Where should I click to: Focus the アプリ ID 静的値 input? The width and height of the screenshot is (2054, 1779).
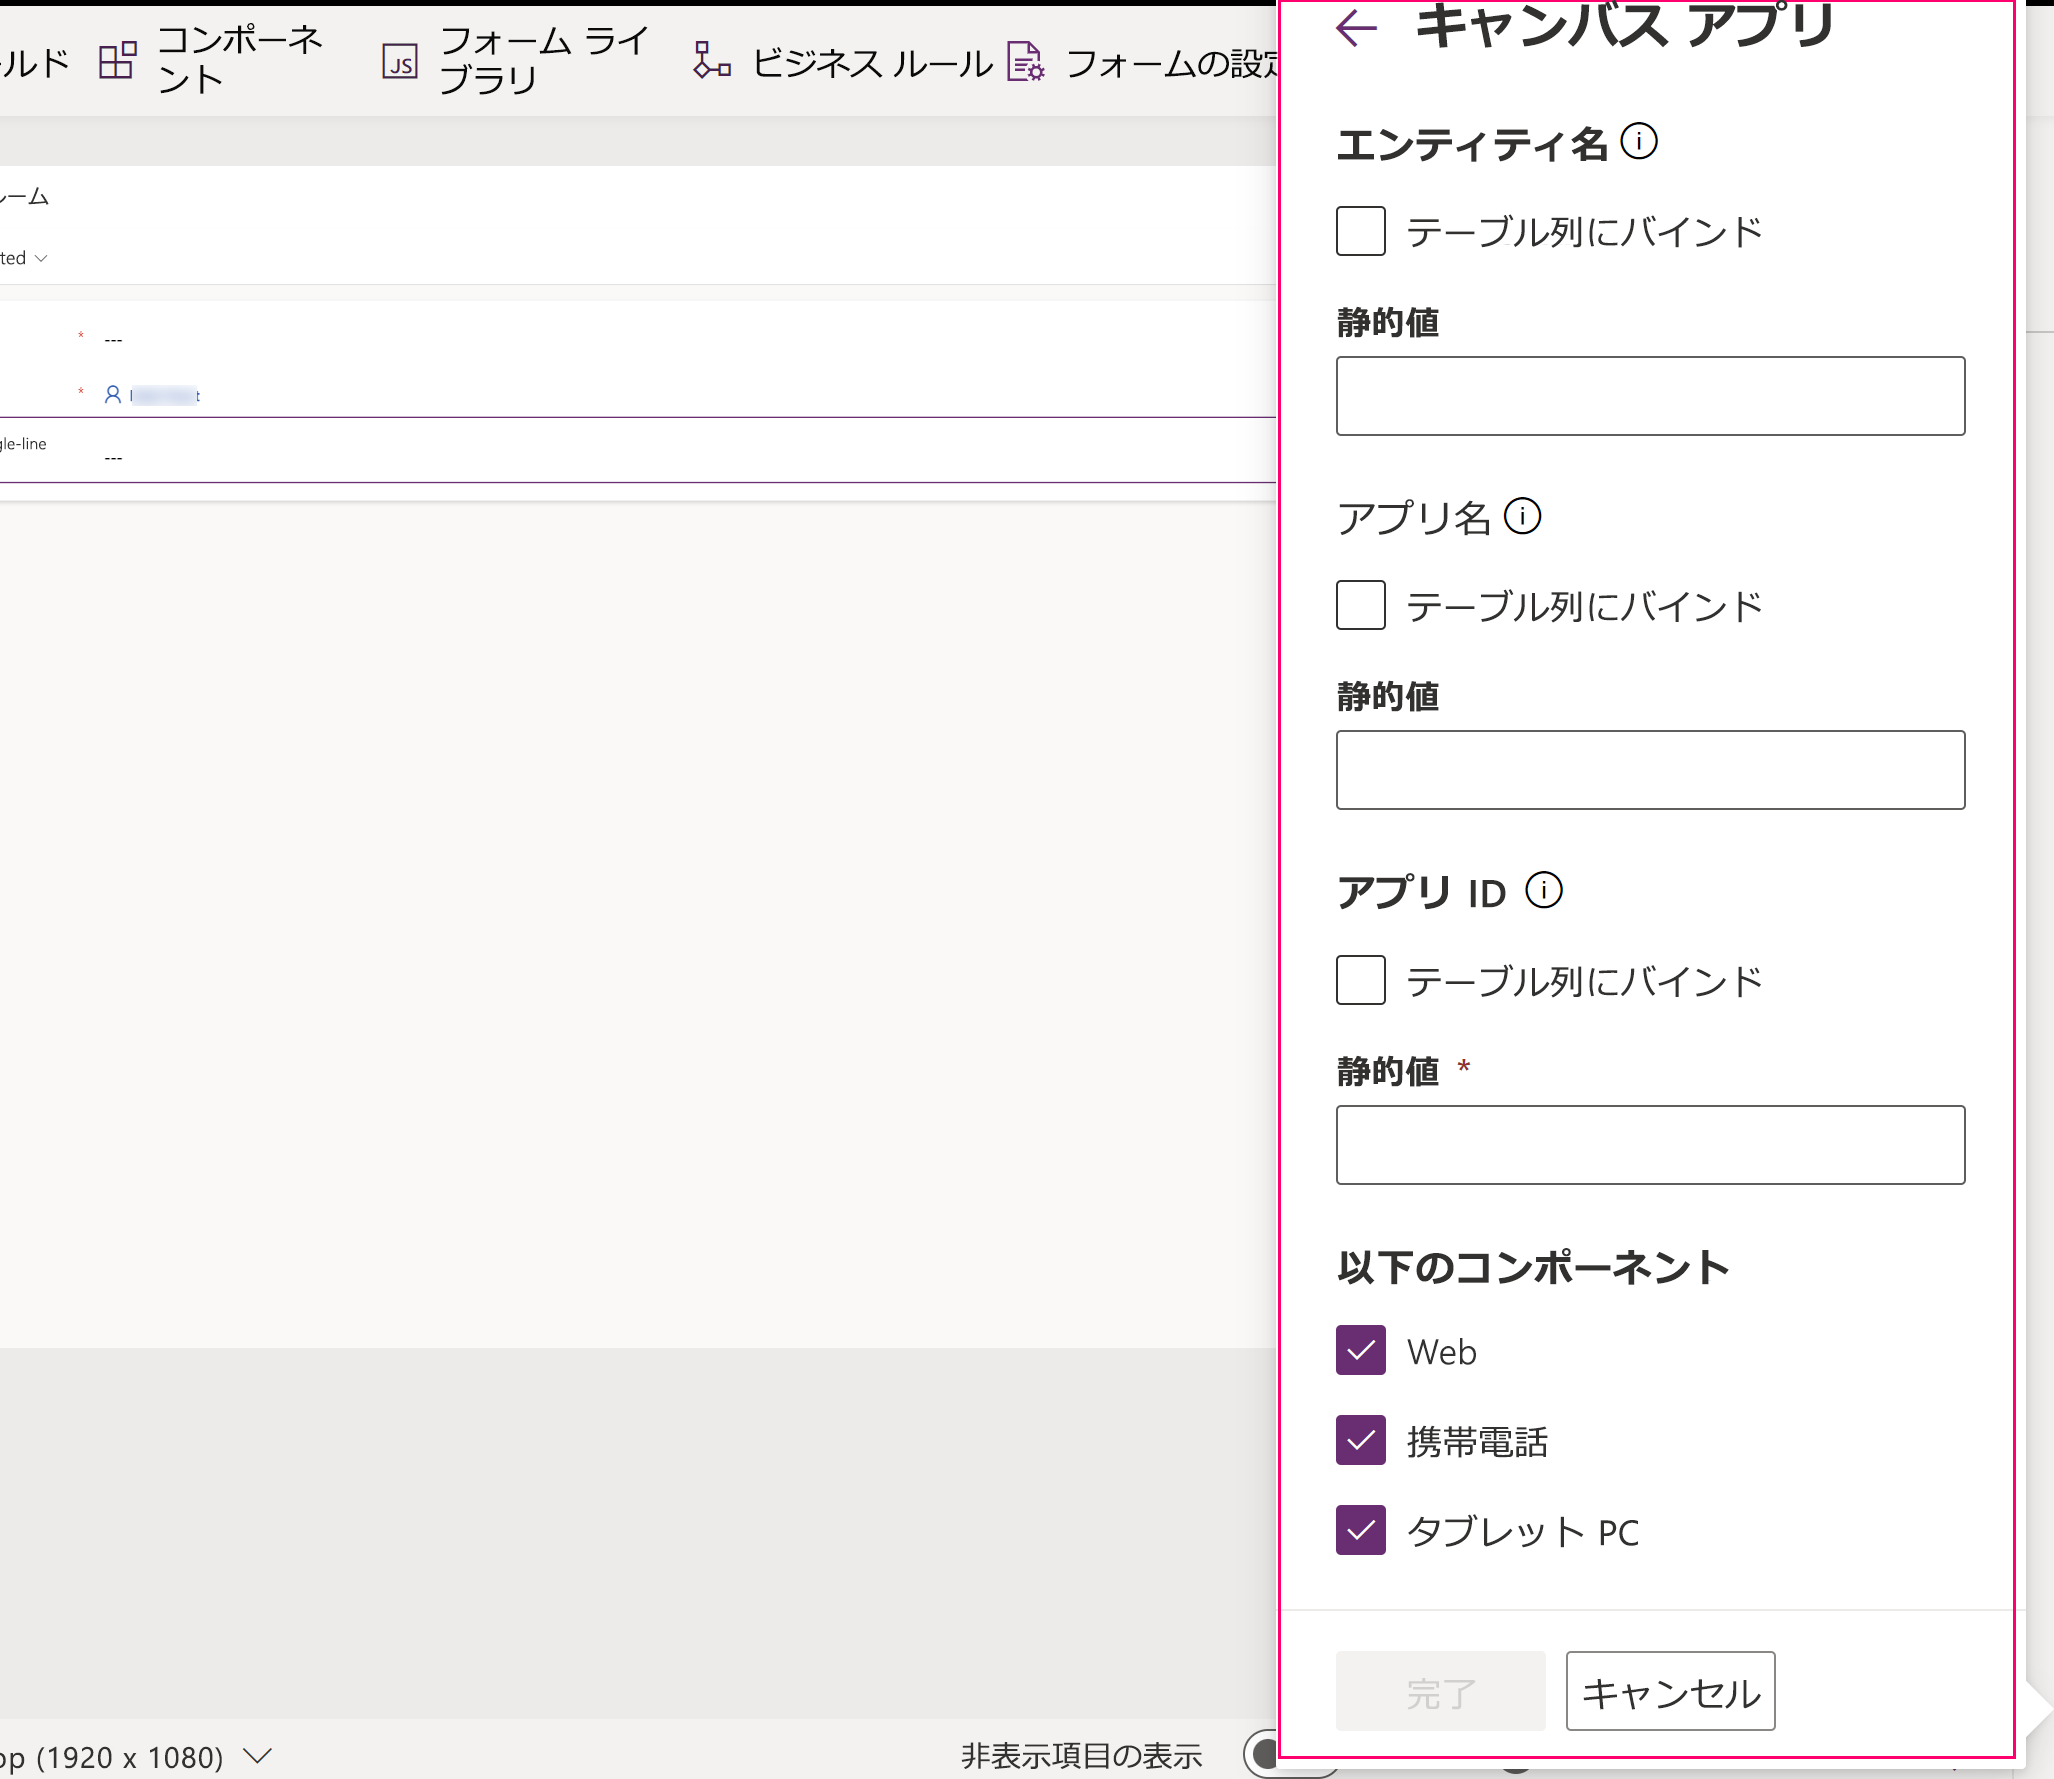point(1651,1145)
